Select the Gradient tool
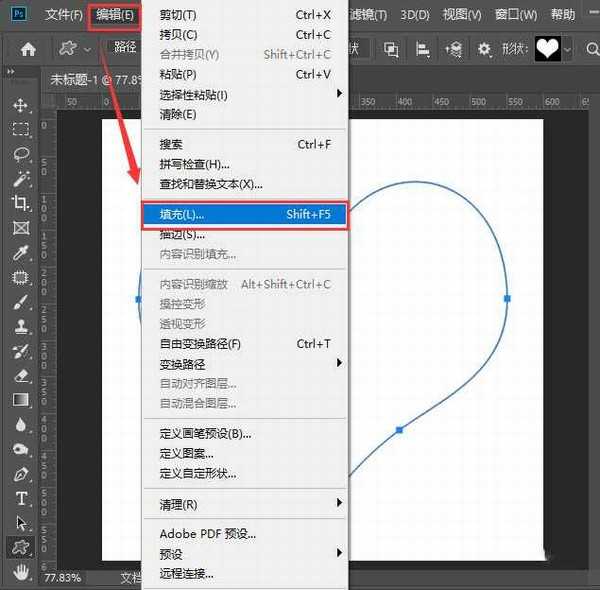Image resolution: width=600 pixels, height=590 pixels. point(20,400)
